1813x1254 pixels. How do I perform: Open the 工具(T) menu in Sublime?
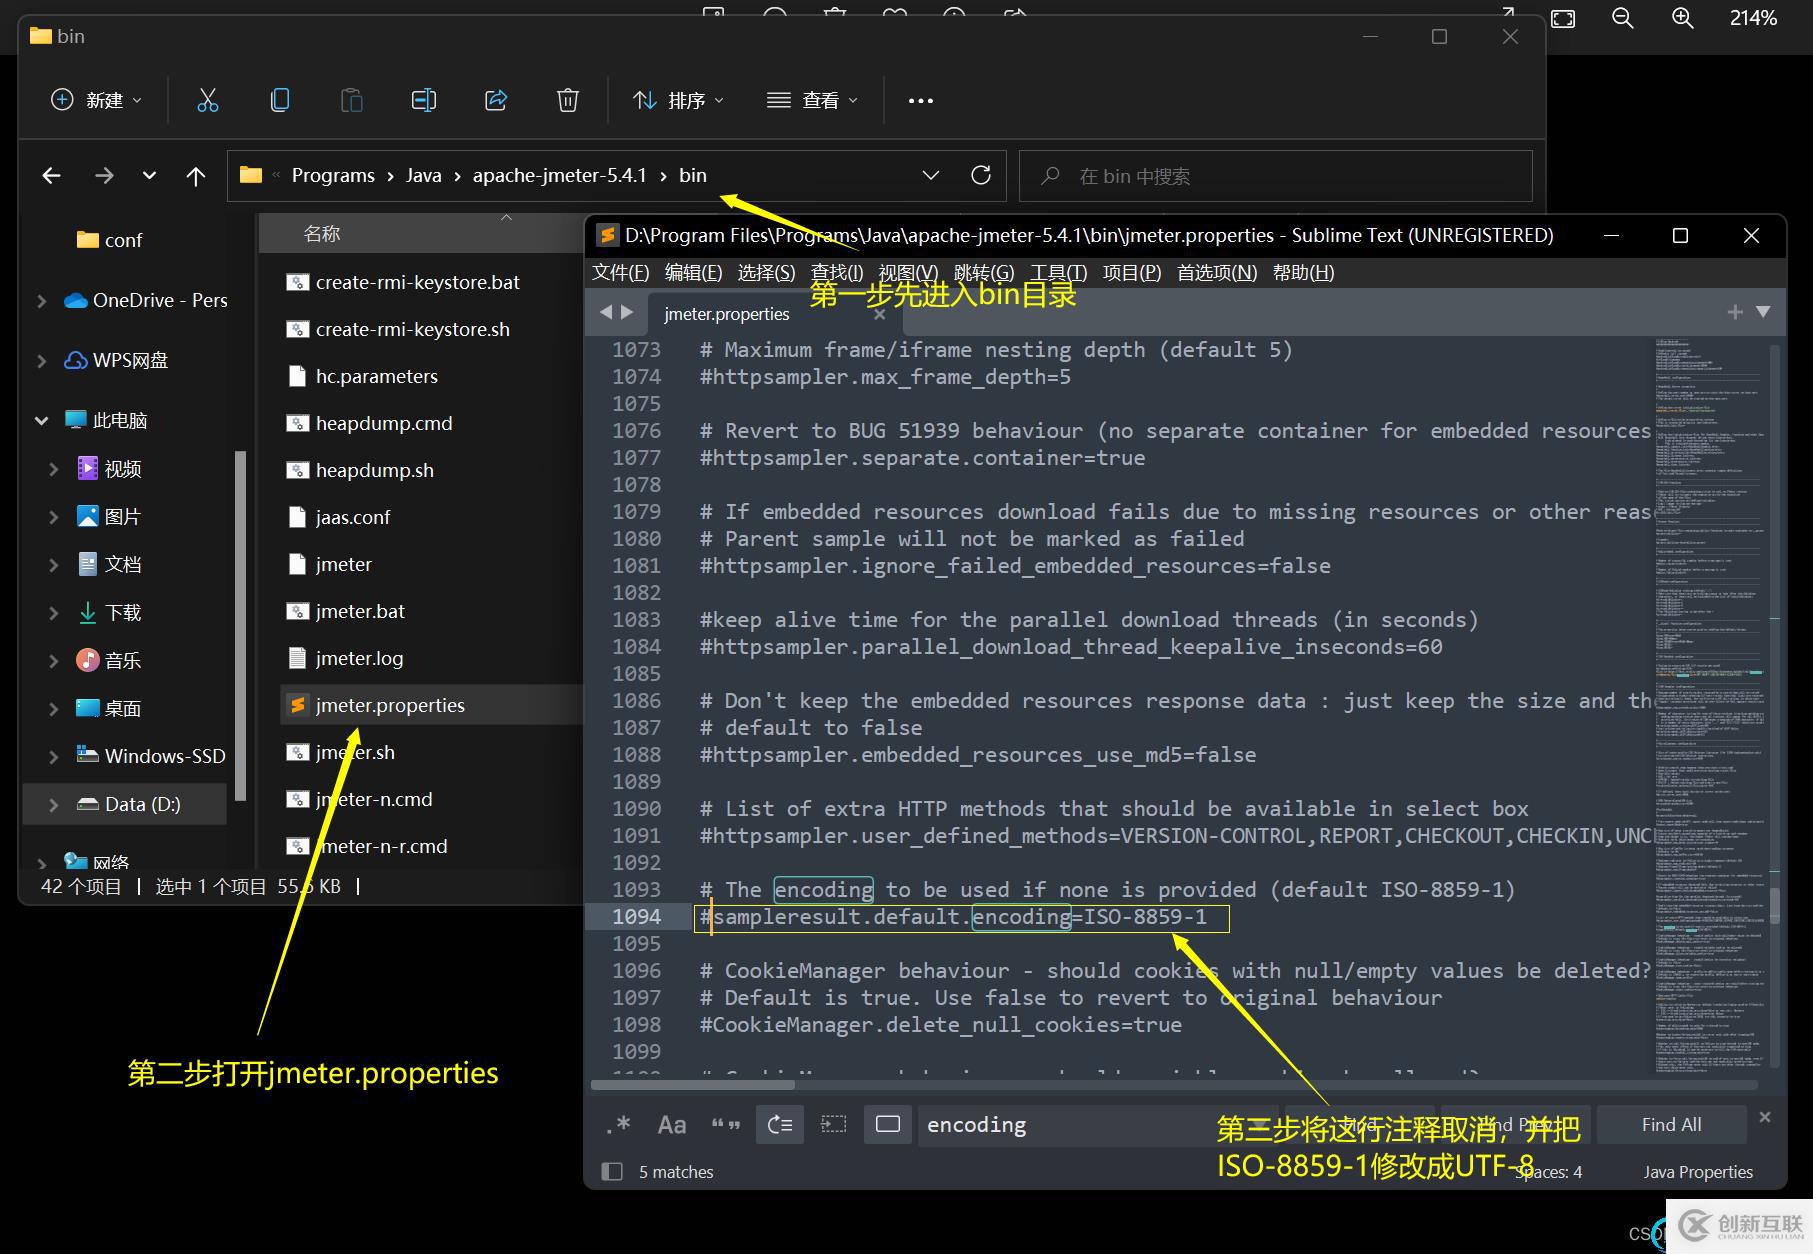pyautogui.click(x=1059, y=272)
